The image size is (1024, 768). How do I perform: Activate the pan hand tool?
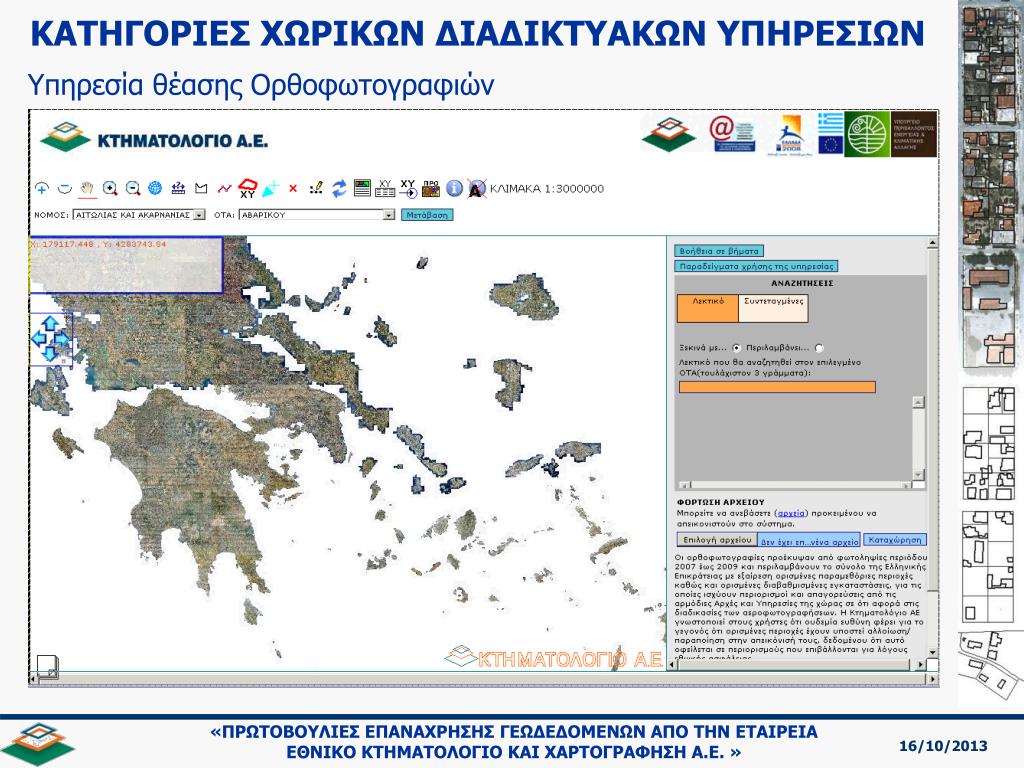click(x=88, y=189)
